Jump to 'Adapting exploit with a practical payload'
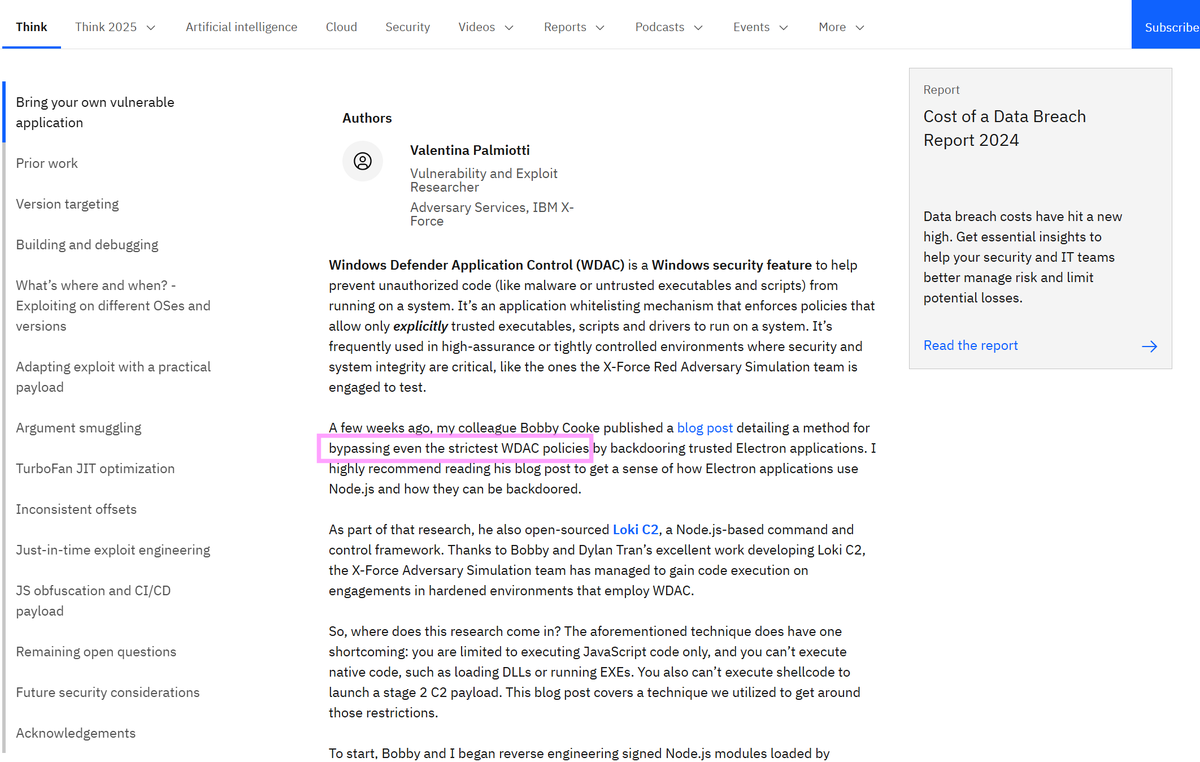This screenshot has width=1200, height=762. point(113,377)
